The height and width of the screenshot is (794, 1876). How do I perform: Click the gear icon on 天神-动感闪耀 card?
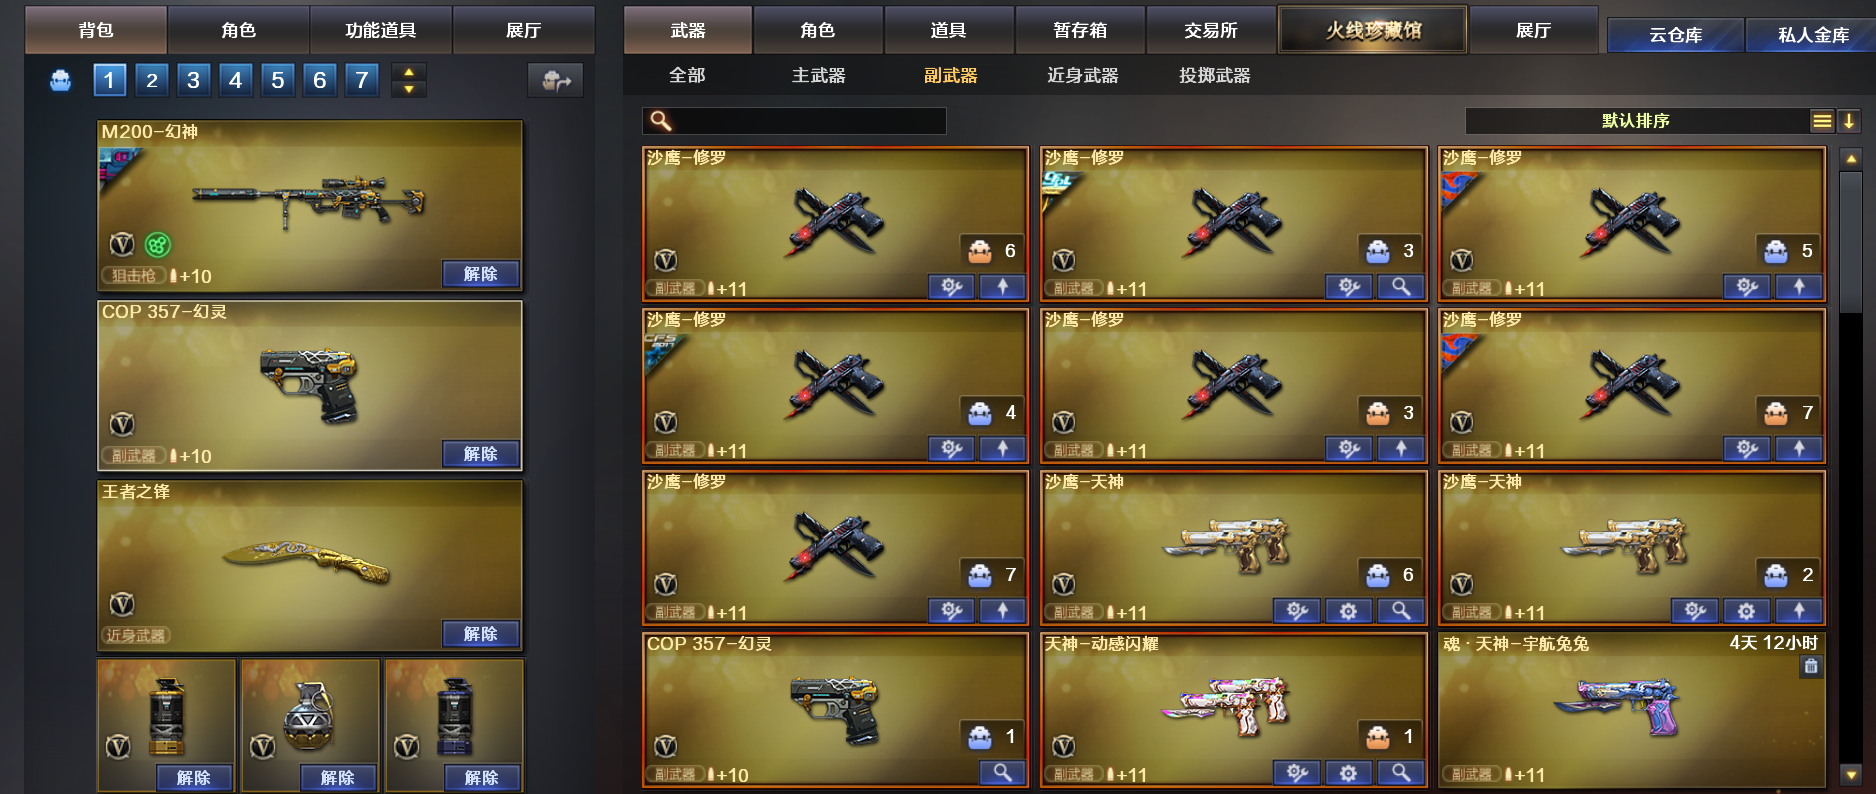point(1348,772)
